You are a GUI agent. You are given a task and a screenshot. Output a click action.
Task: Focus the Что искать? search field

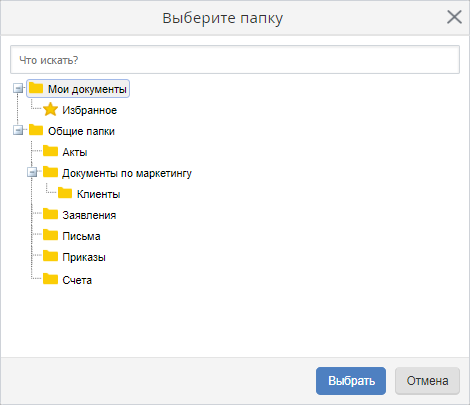[235, 60]
